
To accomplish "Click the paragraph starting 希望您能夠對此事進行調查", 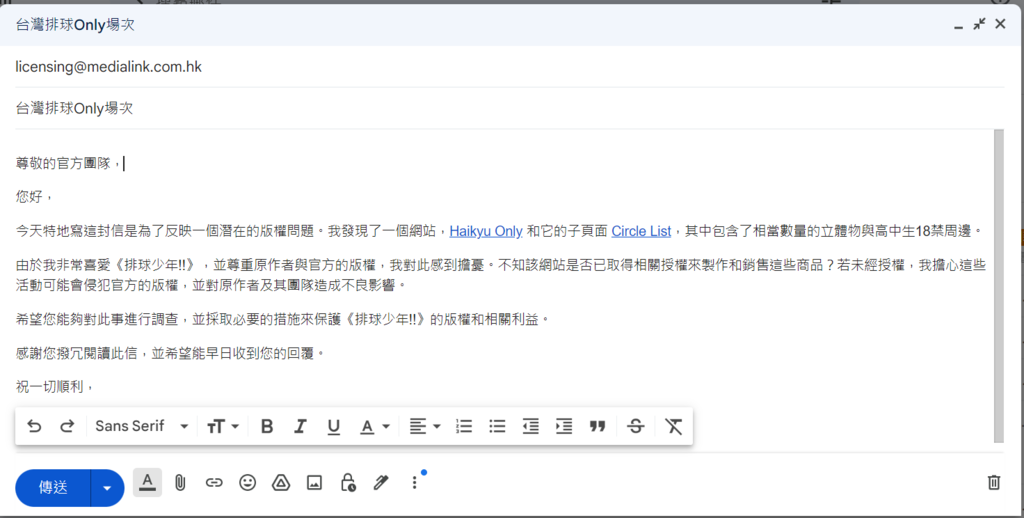I will 282,319.
